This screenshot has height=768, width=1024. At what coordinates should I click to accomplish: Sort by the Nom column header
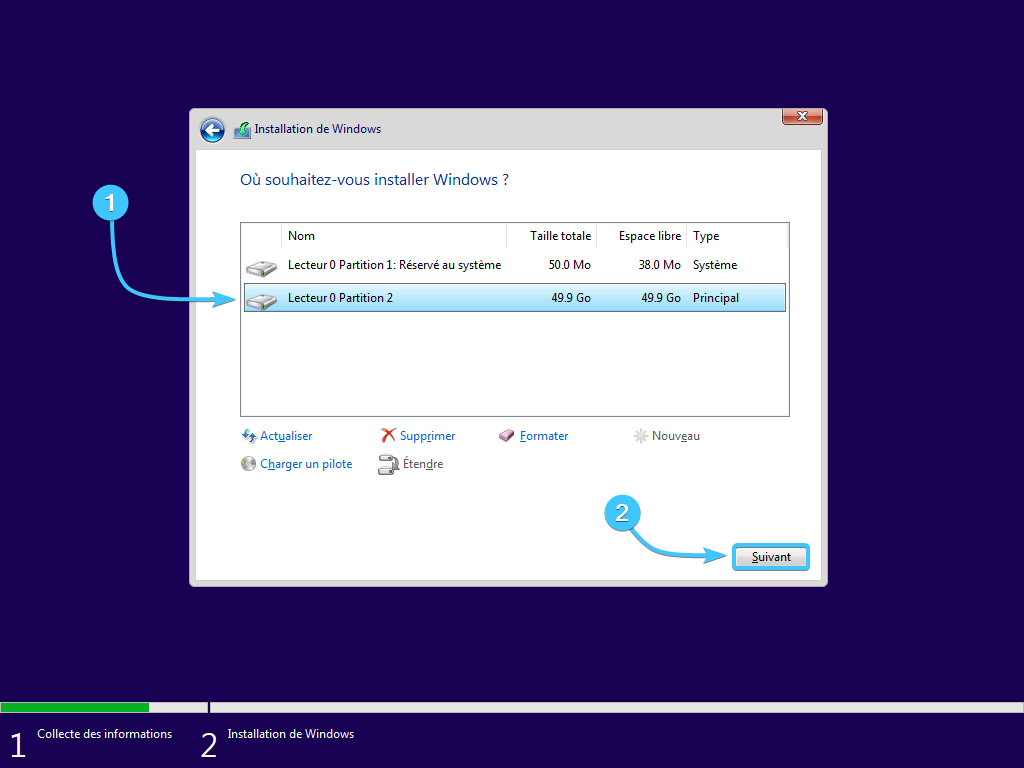(394, 236)
